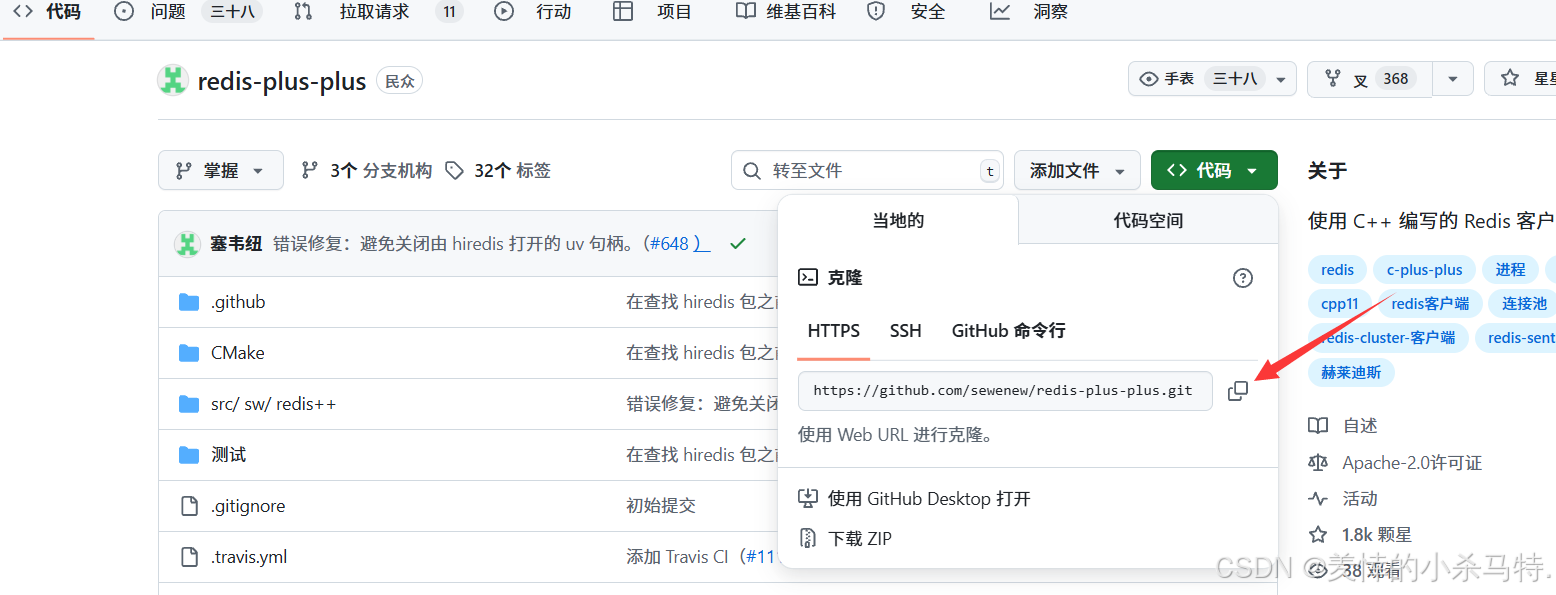Open the 手表 watch dropdown
This screenshot has height=595, width=1556.
1212,79
